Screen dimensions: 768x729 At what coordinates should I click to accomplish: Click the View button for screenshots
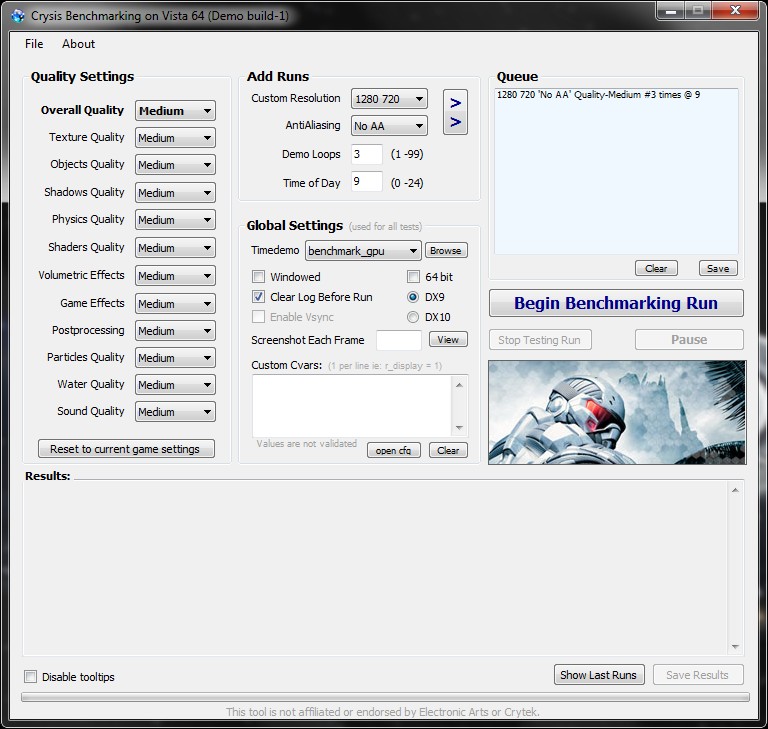point(448,340)
